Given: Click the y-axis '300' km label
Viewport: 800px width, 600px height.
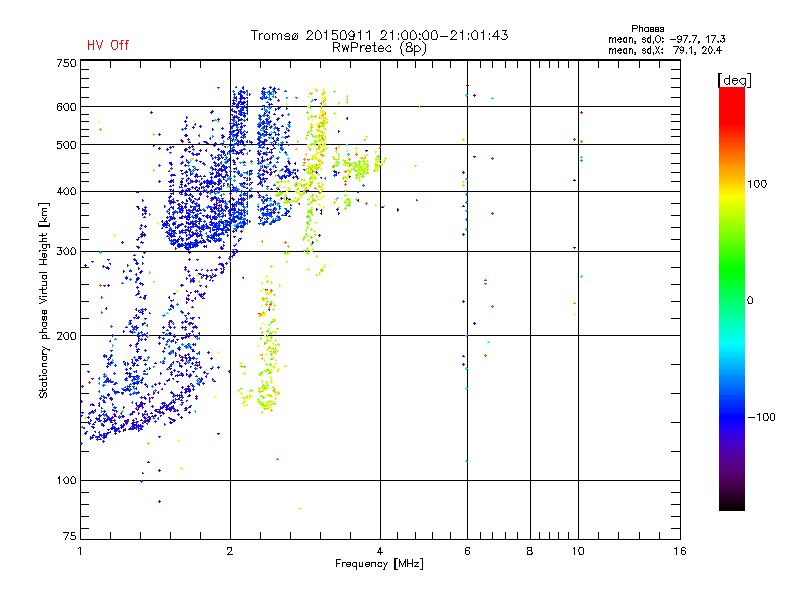Looking at the screenshot, I should (x=66, y=252).
